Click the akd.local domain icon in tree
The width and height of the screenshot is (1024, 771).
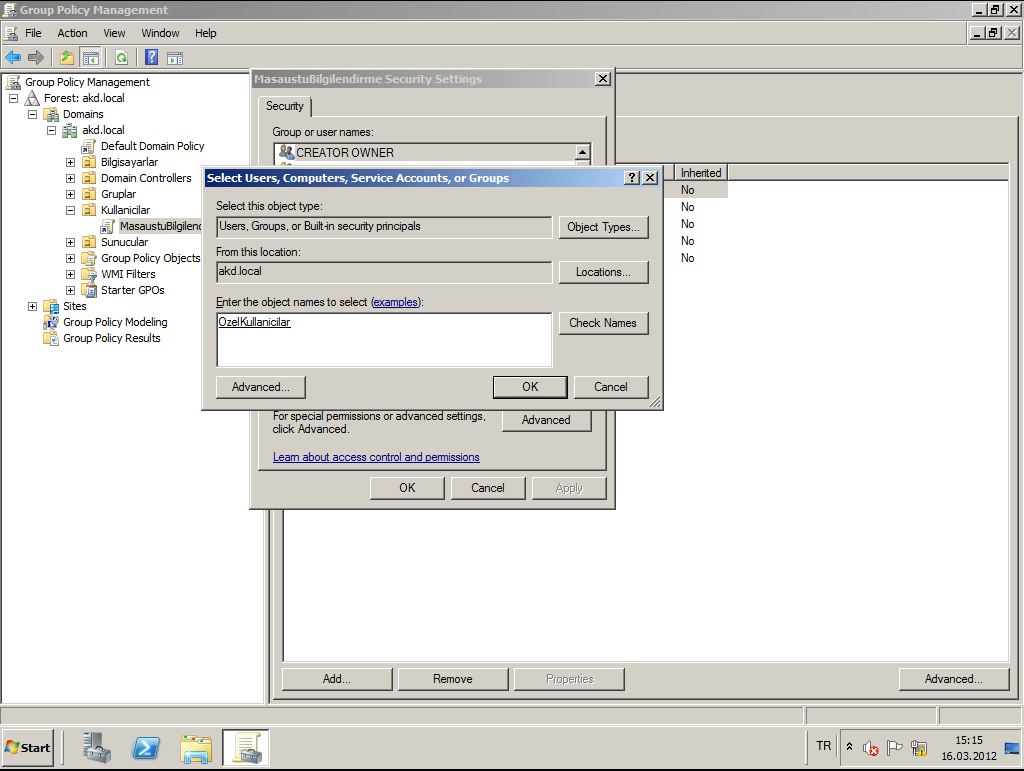(x=70, y=130)
